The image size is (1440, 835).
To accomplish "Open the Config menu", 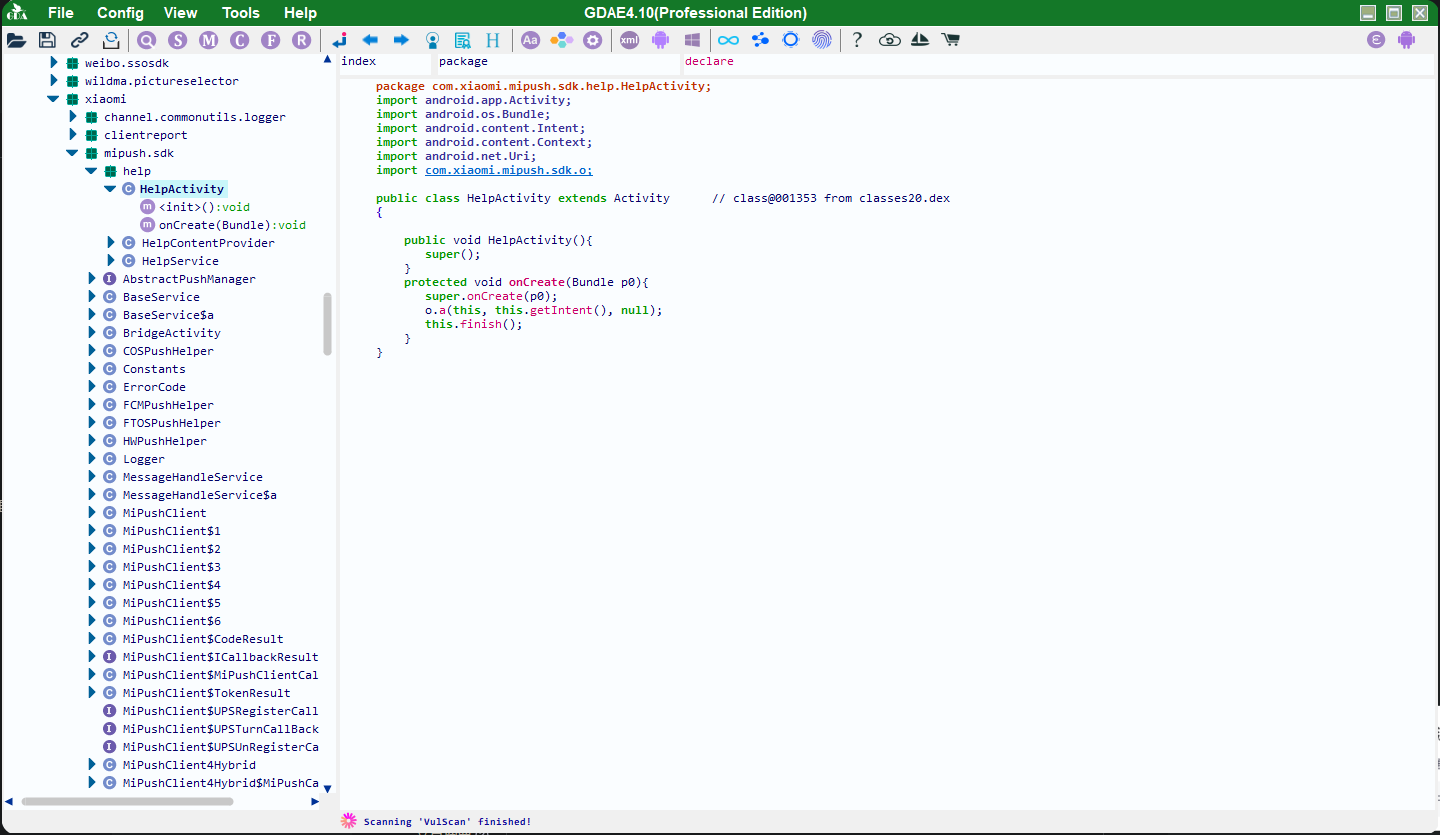I will 120,12.
